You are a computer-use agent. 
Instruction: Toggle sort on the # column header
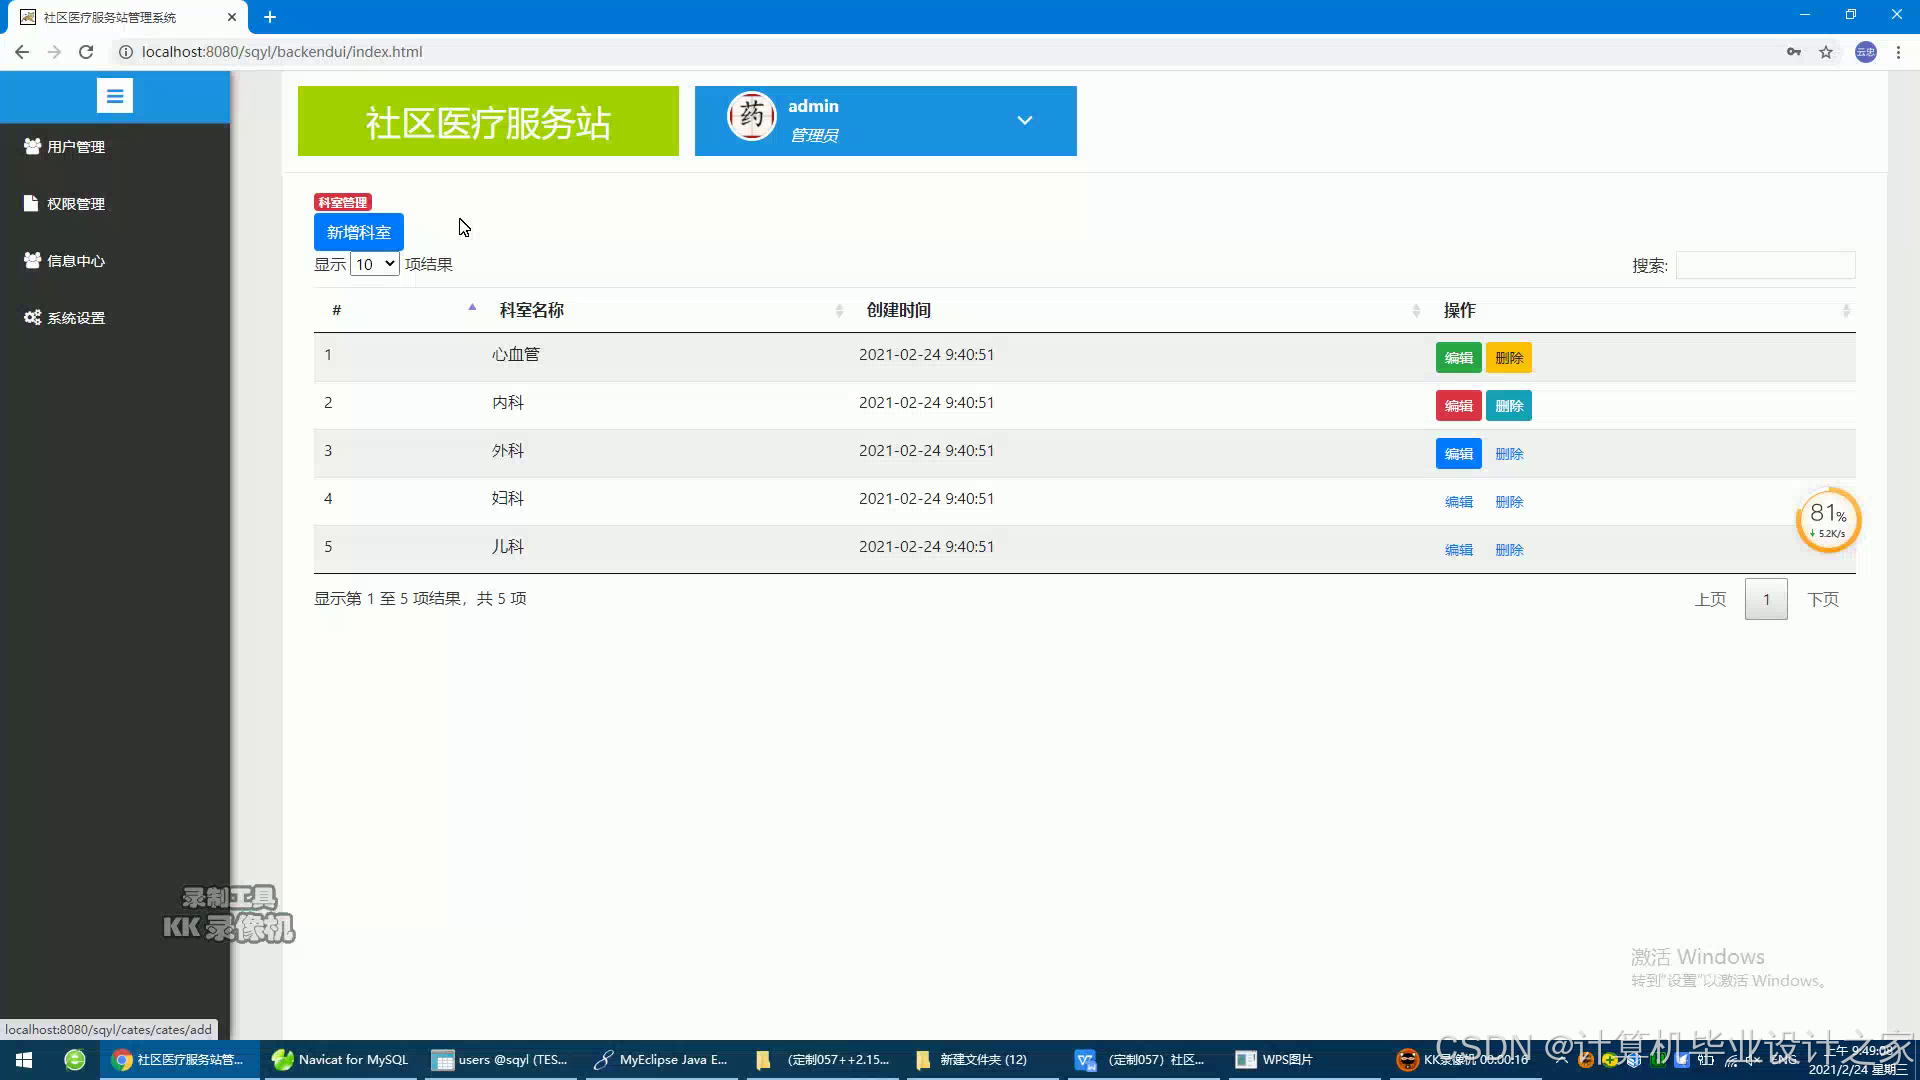click(x=337, y=310)
